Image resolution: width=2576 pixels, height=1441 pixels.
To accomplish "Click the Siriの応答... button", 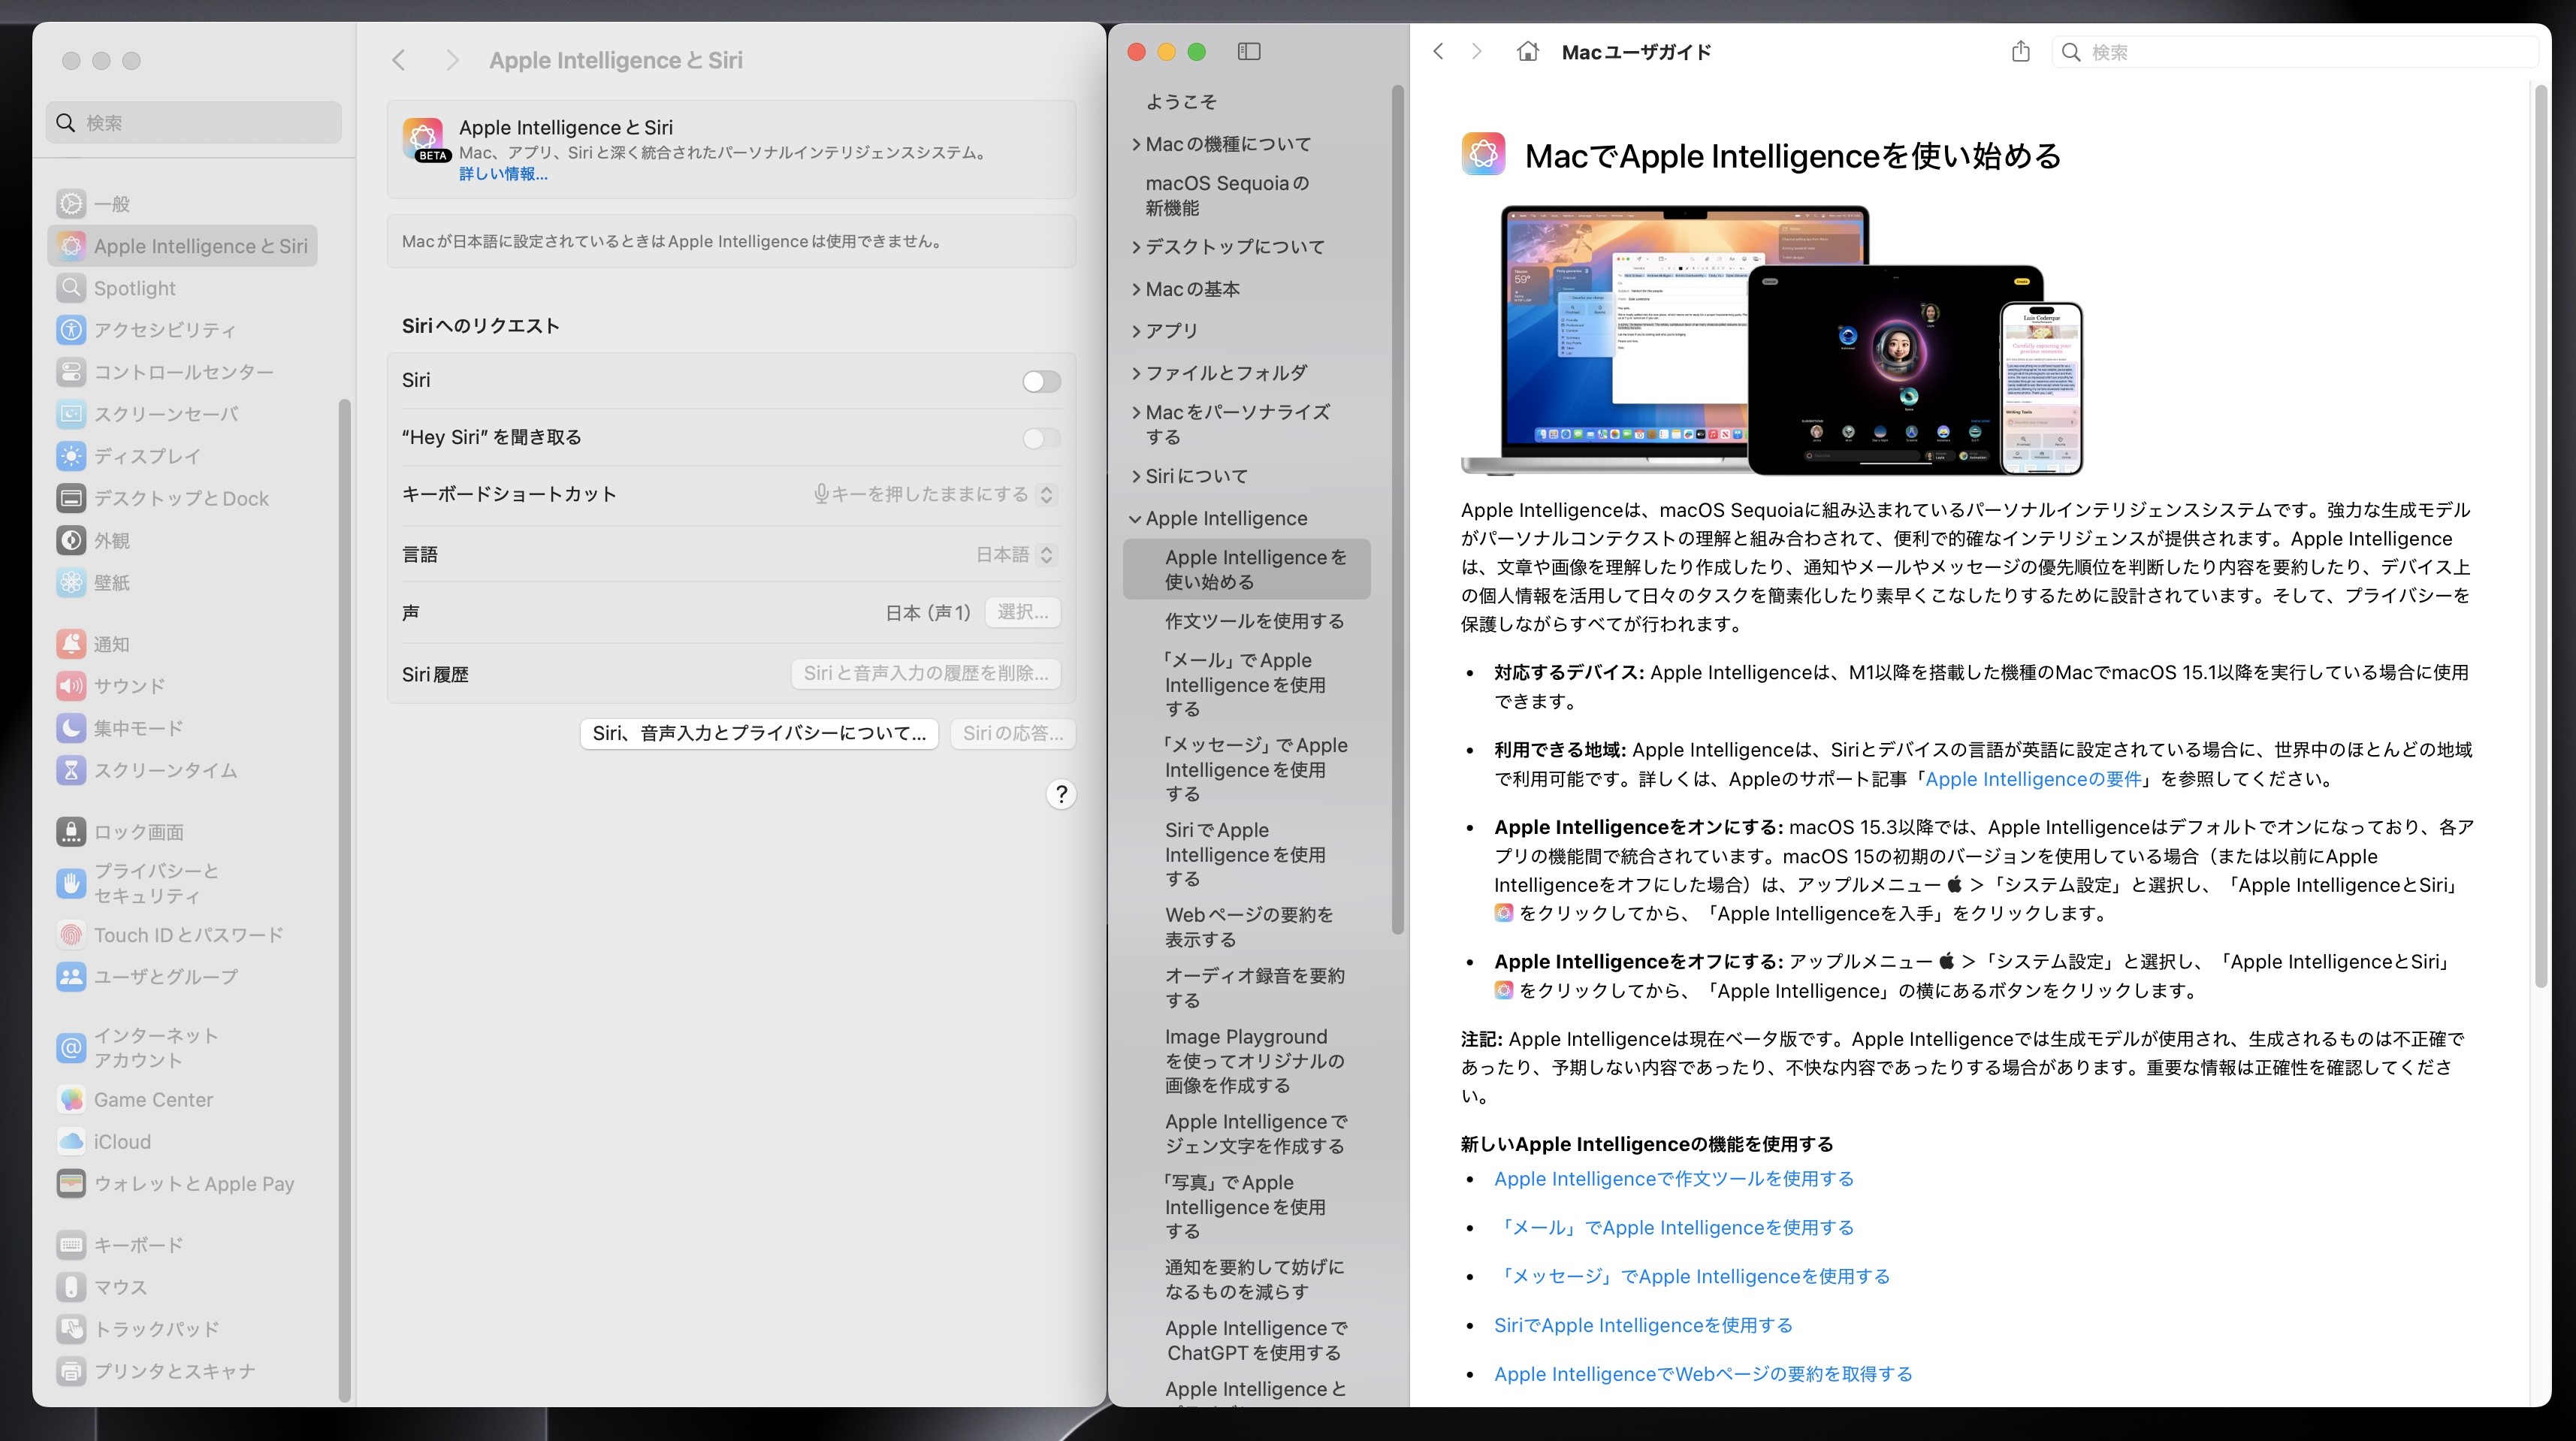I will [1012, 733].
